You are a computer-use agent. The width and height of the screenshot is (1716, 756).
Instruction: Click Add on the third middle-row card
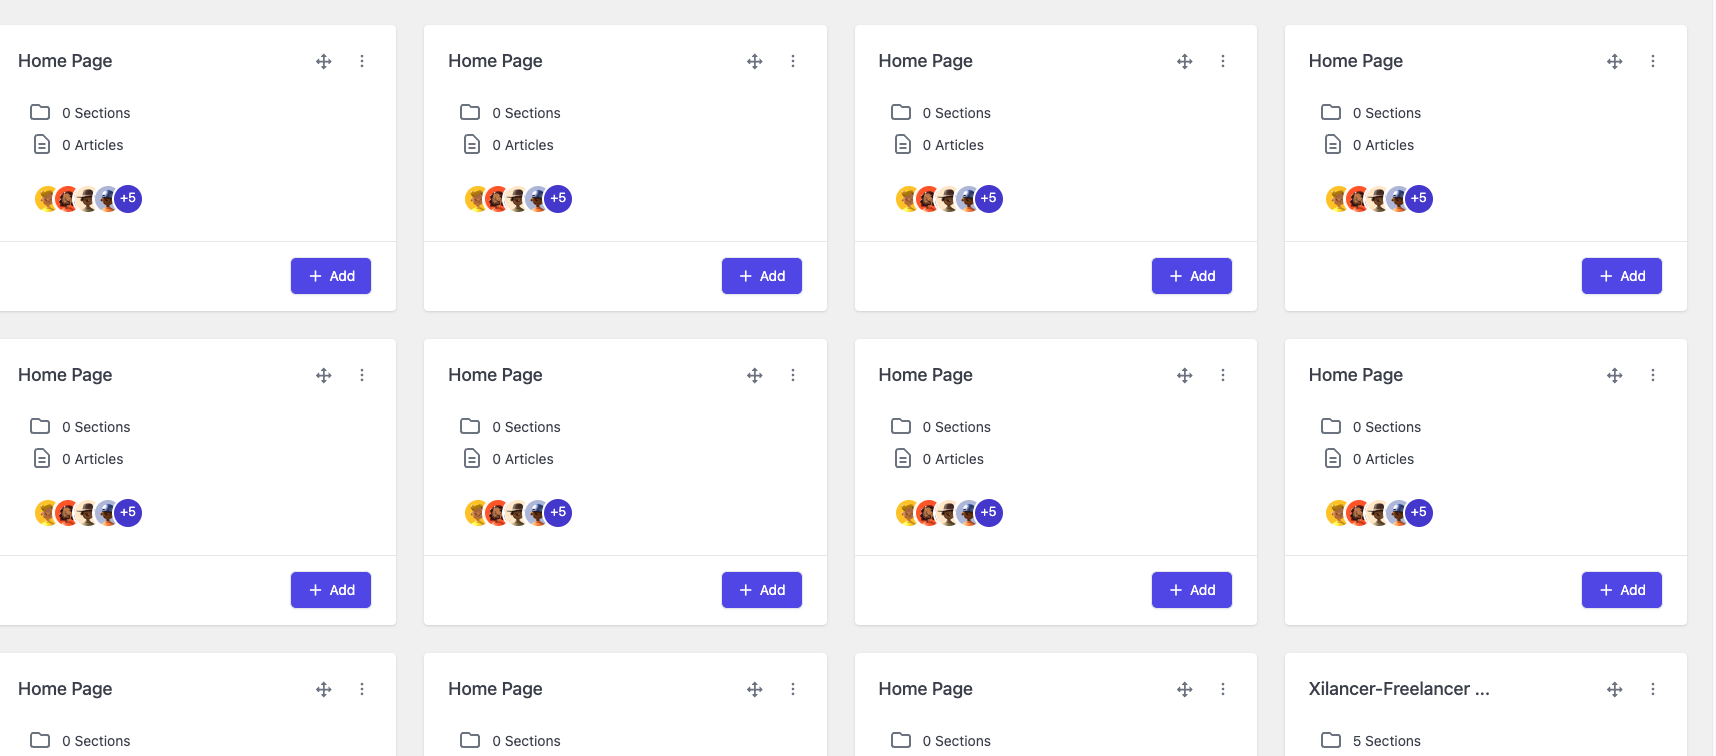(x=1191, y=590)
